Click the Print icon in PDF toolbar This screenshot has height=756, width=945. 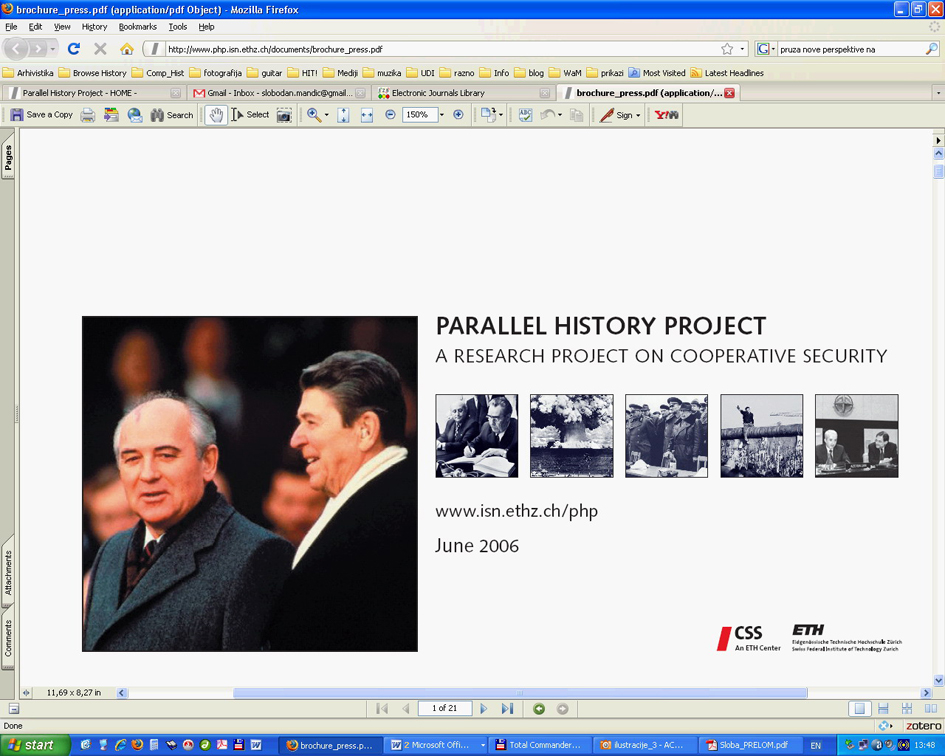pos(88,115)
